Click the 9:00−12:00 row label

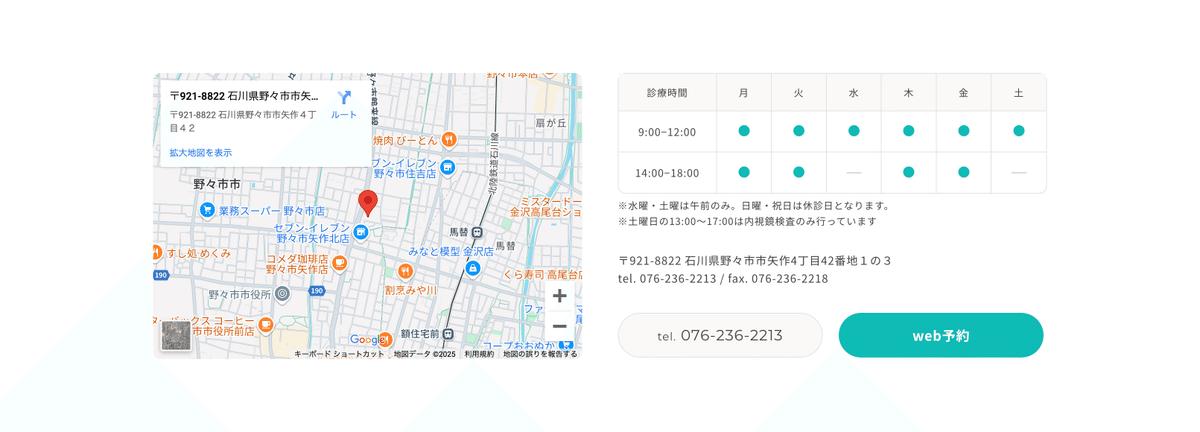[667, 131]
